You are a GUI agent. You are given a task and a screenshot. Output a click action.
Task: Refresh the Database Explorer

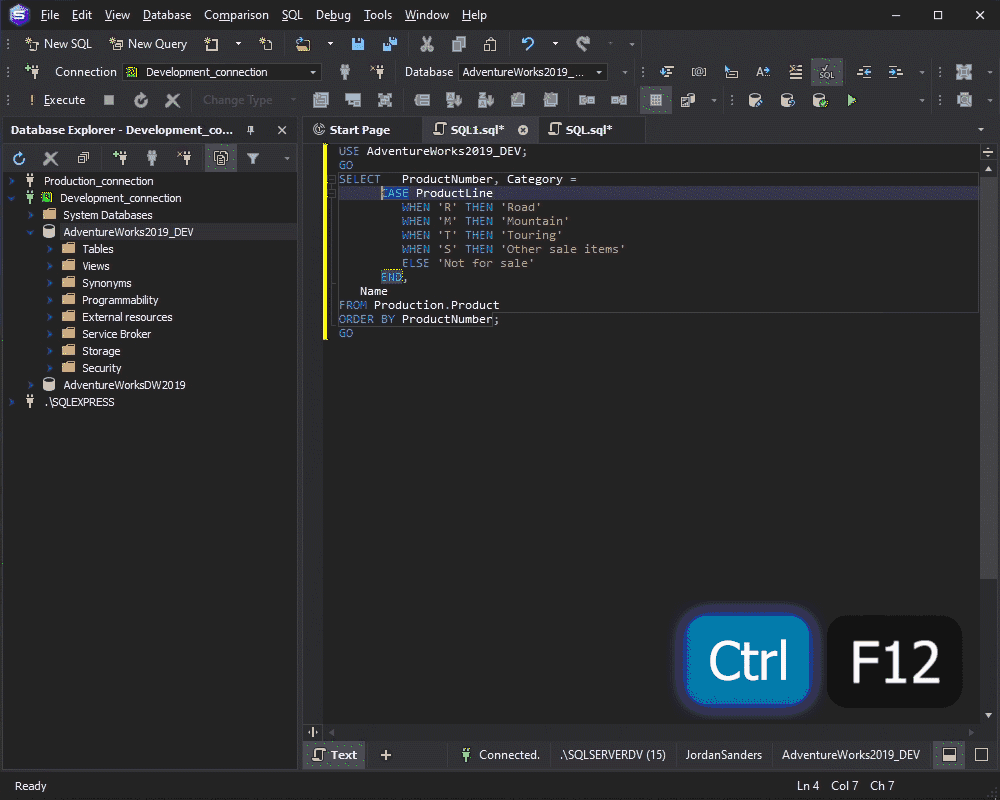coord(18,158)
